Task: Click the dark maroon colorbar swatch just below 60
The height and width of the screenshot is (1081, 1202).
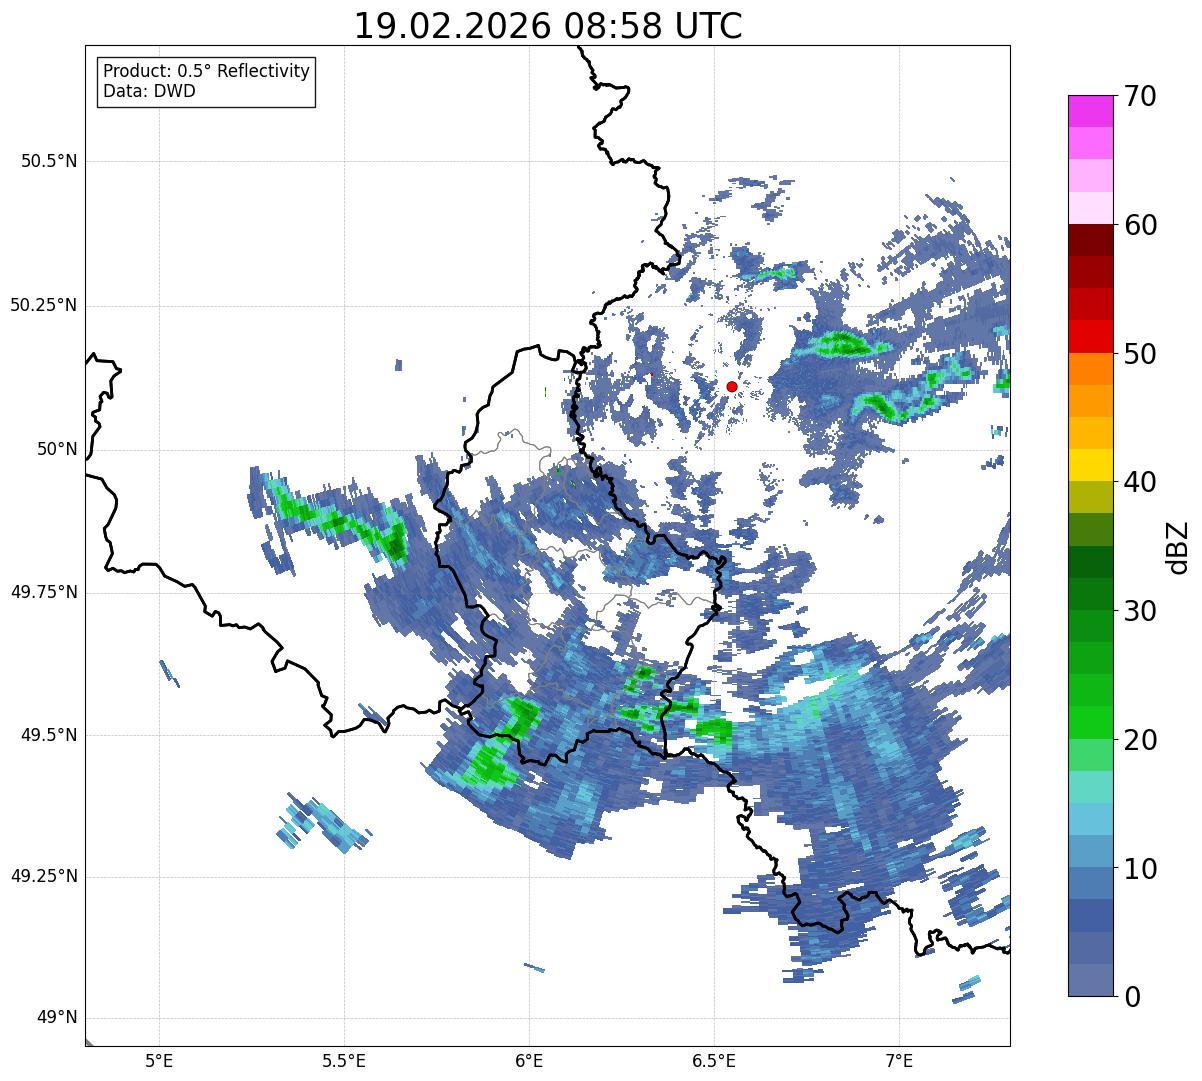Action: [1090, 240]
